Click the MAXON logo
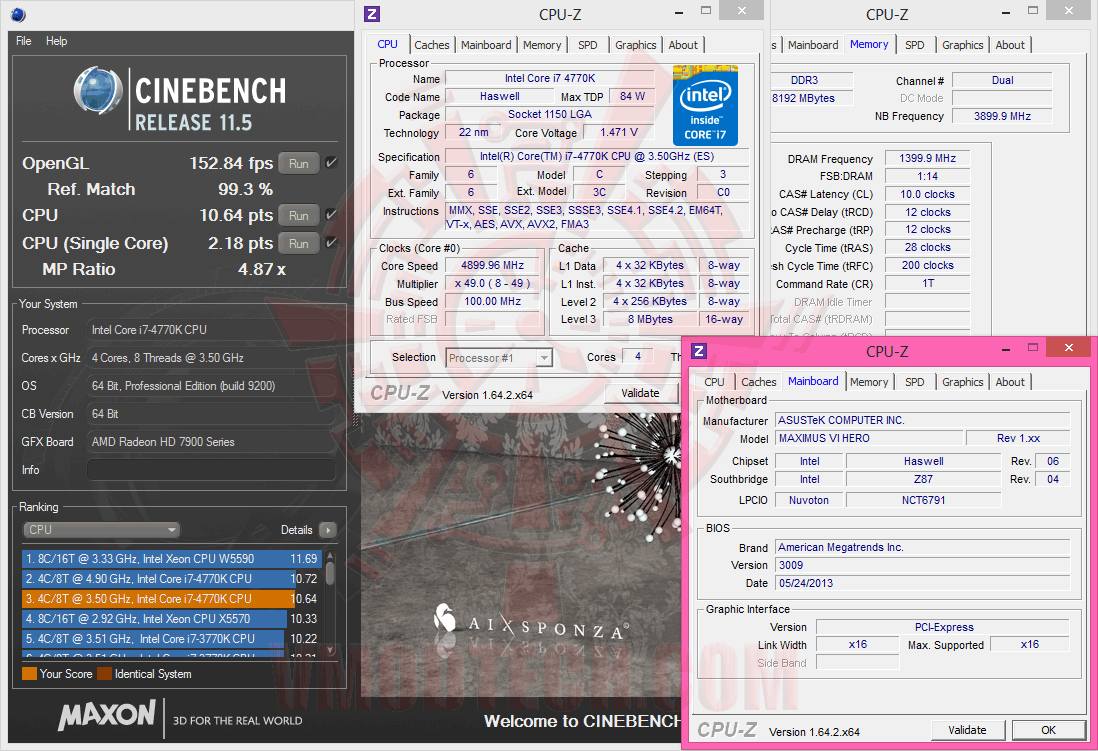This screenshot has height=751, width=1098. pyautogui.click(x=107, y=715)
